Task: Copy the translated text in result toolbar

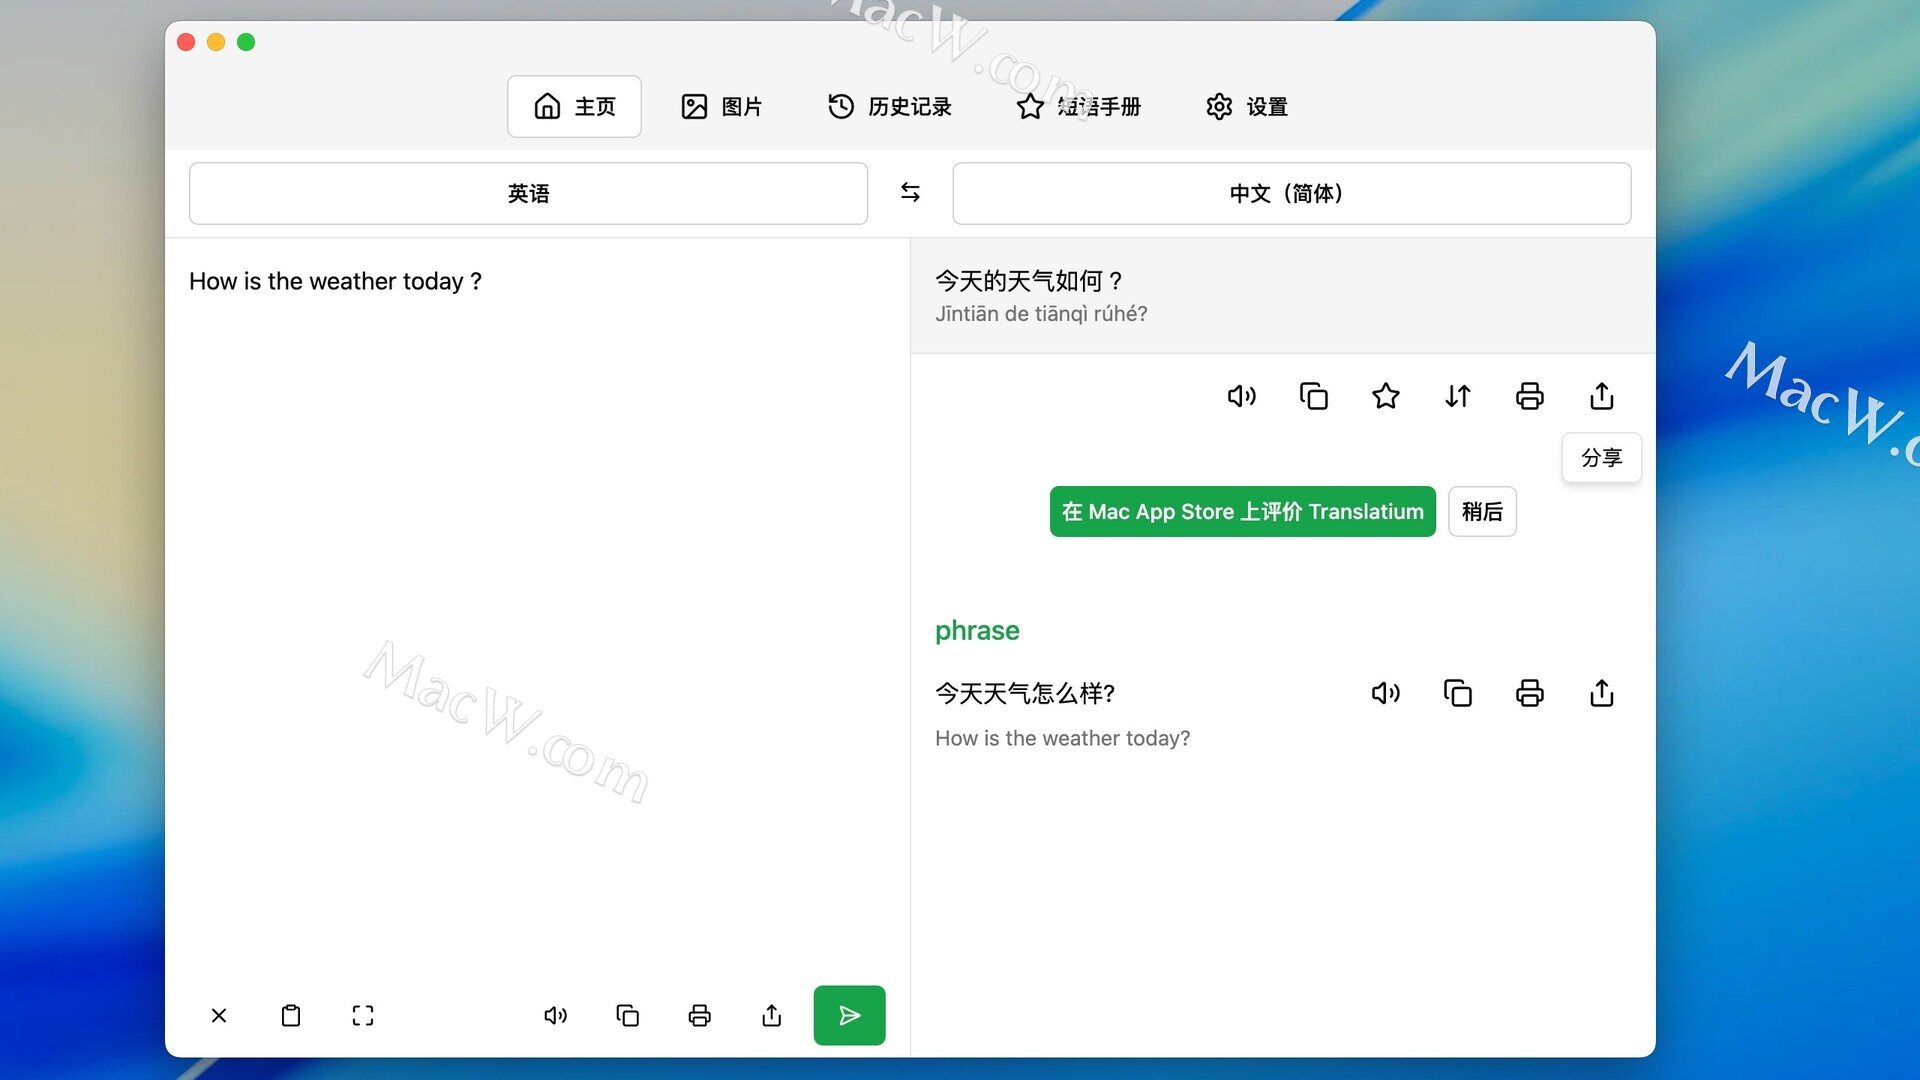Action: click(x=1313, y=396)
